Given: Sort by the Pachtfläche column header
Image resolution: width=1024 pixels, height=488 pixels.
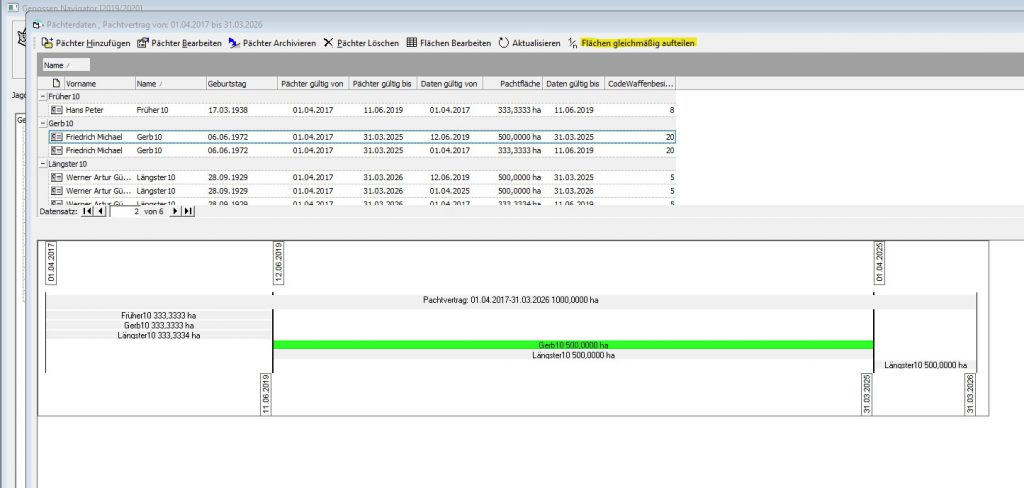Looking at the screenshot, I should coord(511,83).
